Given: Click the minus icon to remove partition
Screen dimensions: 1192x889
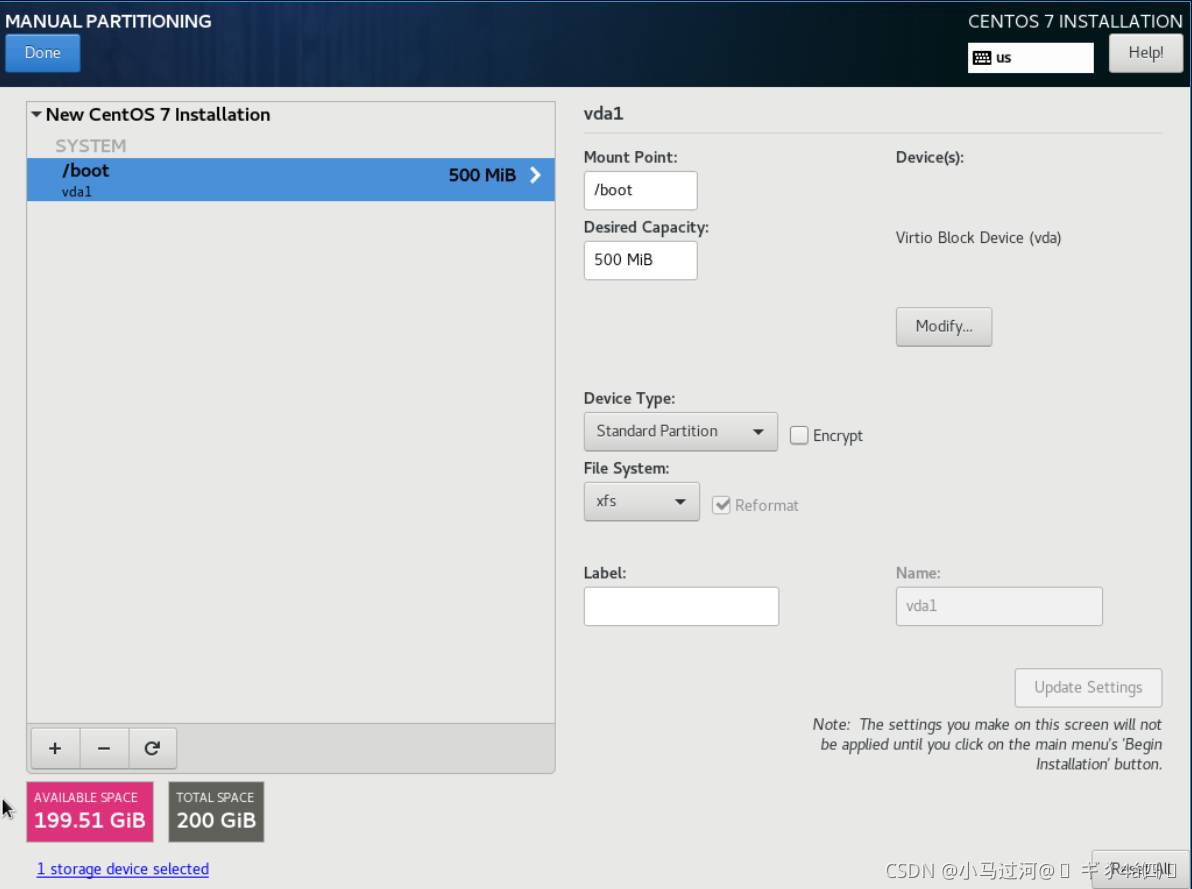Looking at the screenshot, I should 104,748.
